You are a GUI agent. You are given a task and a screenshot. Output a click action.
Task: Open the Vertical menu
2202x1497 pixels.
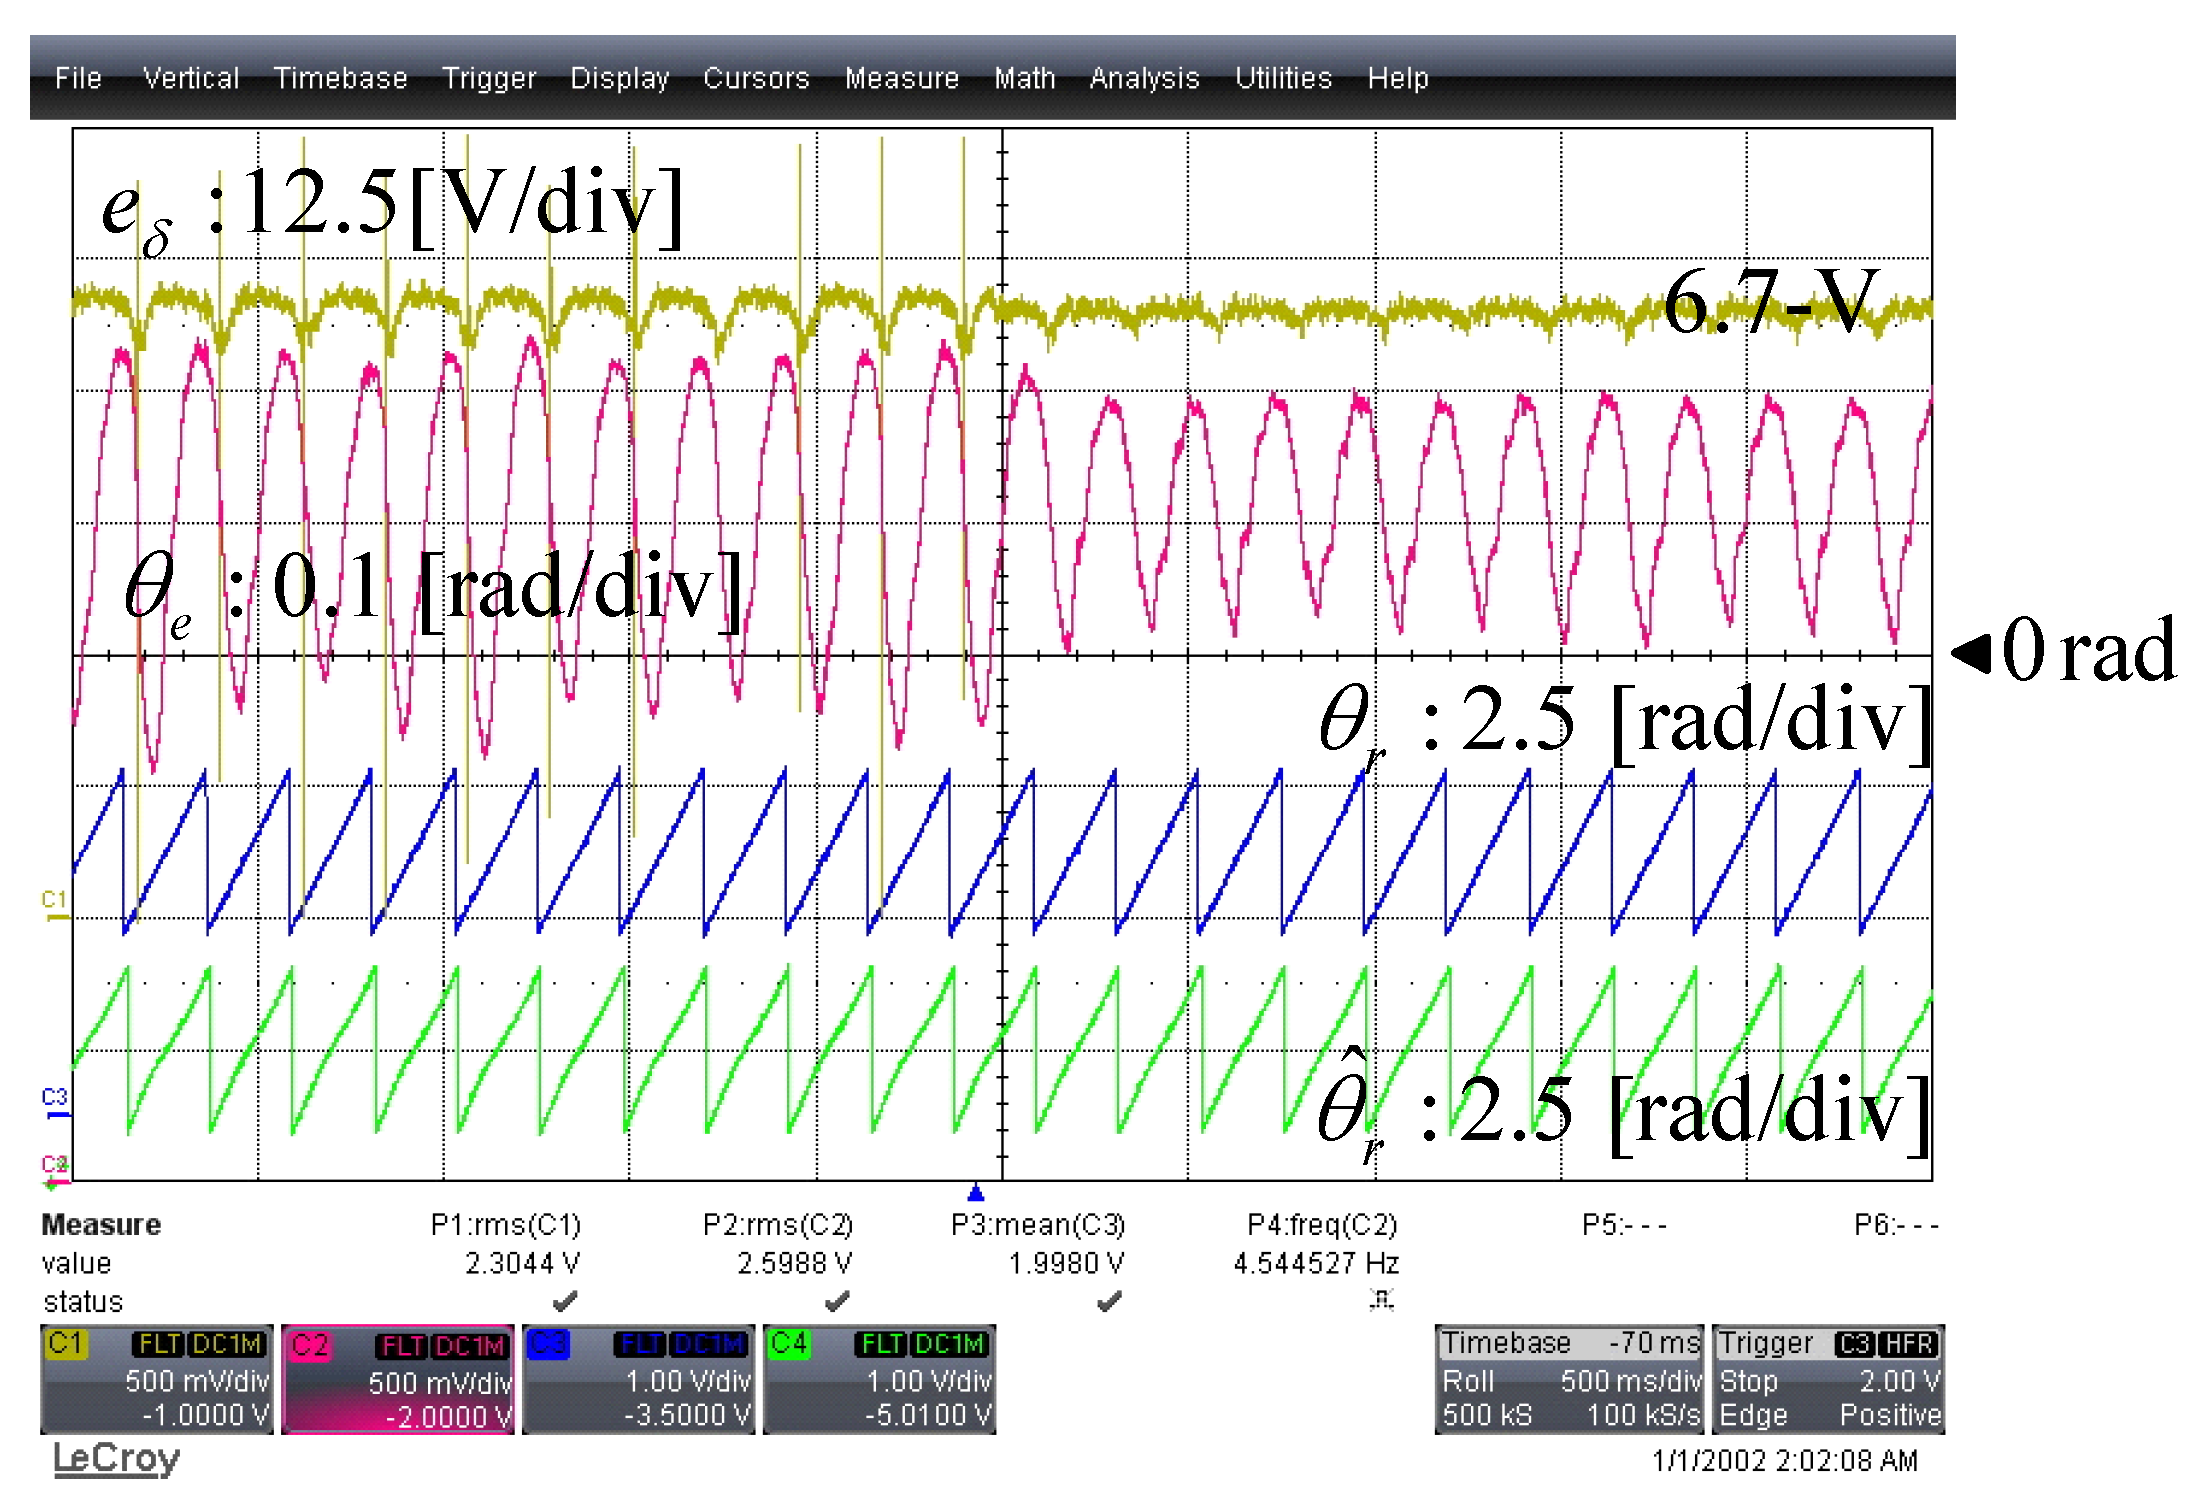[x=190, y=78]
